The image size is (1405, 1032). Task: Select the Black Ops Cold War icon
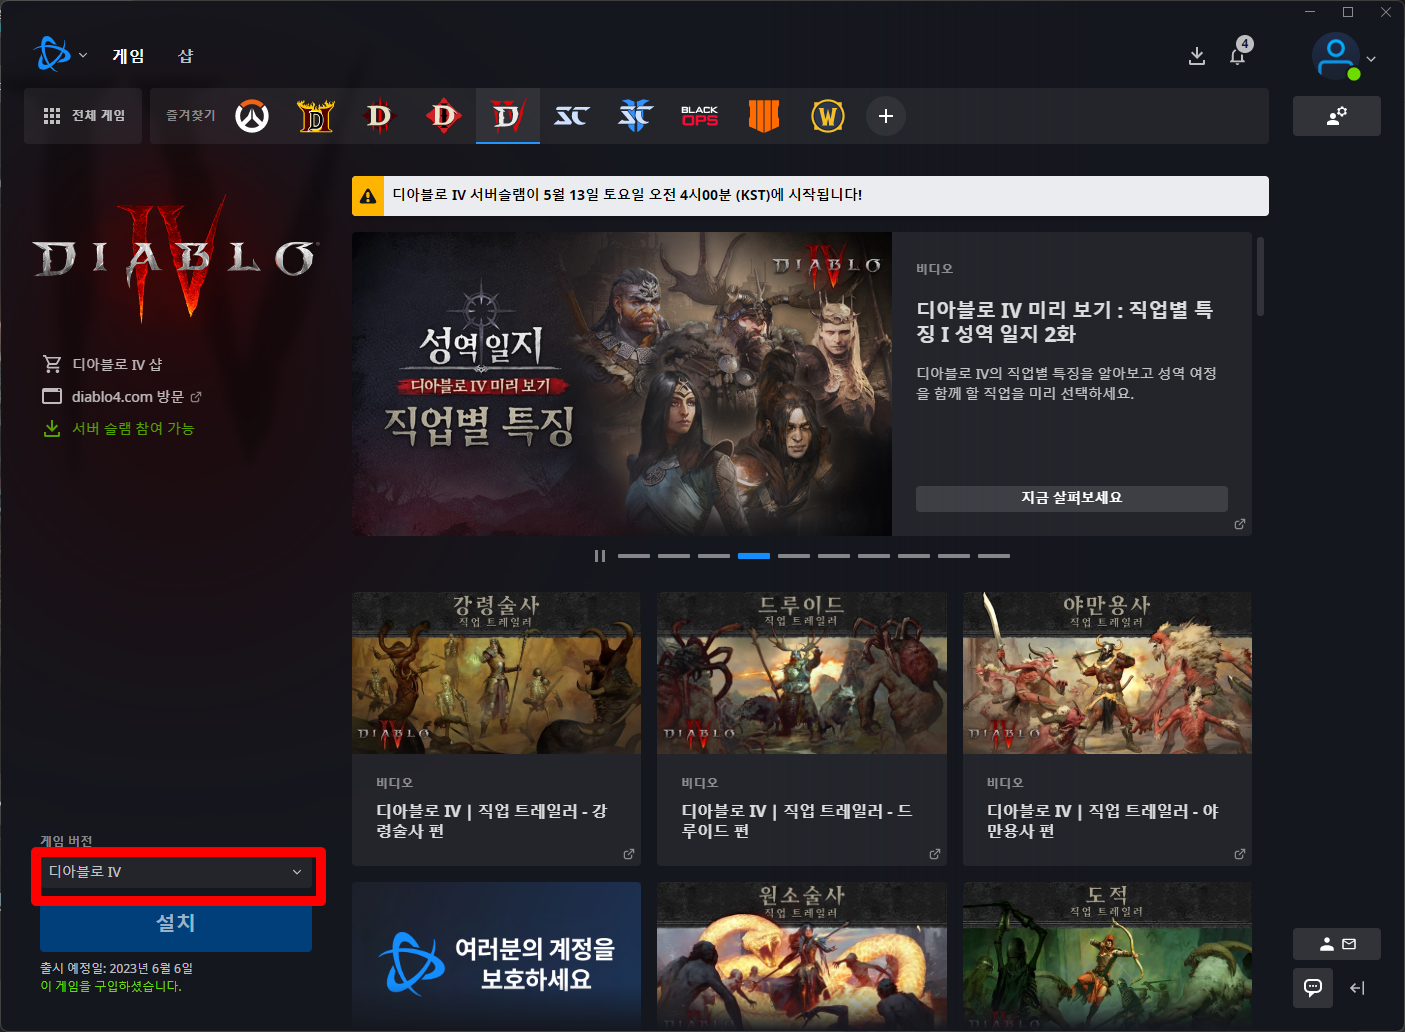[700, 116]
